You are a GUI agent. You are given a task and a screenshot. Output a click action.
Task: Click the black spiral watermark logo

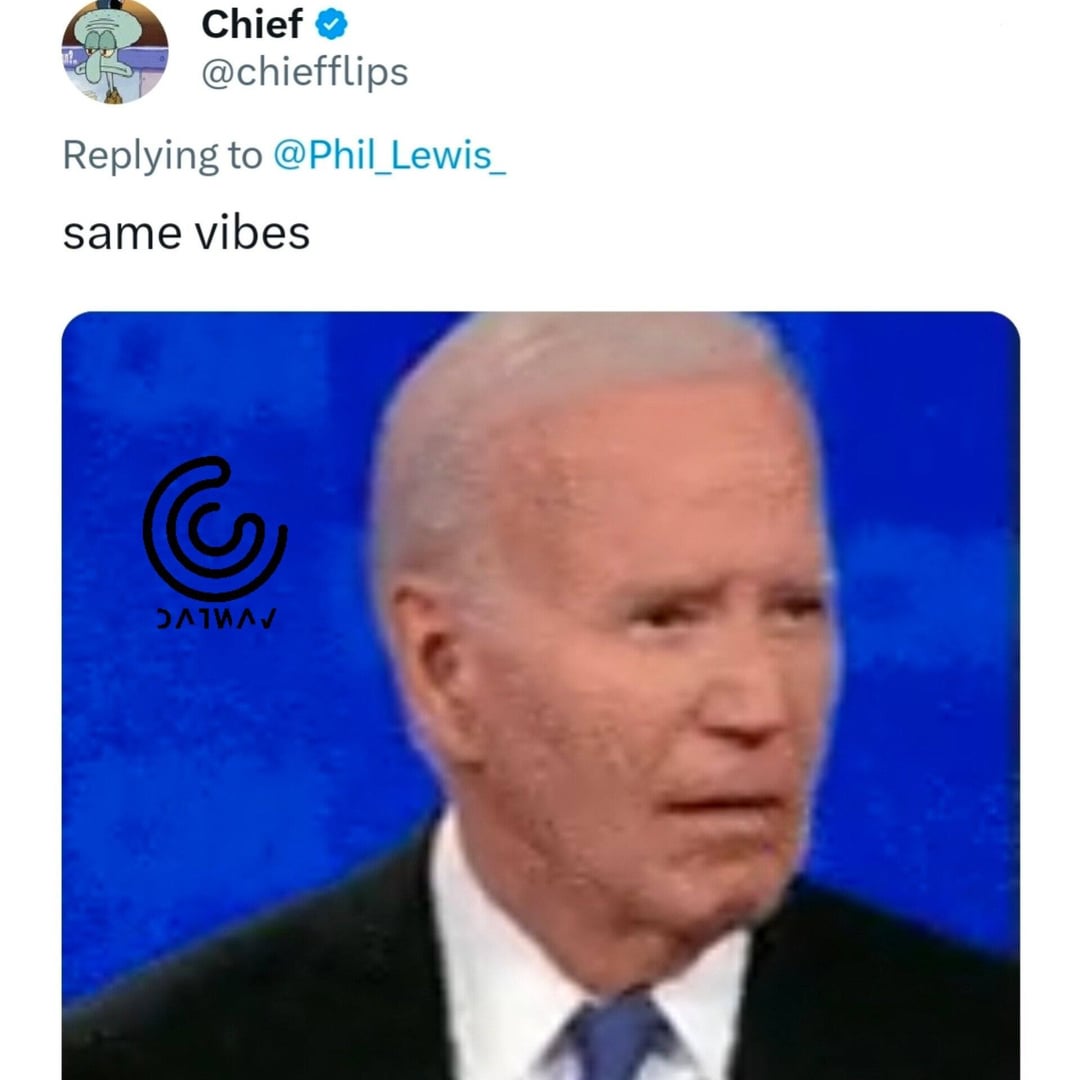click(x=214, y=528)
